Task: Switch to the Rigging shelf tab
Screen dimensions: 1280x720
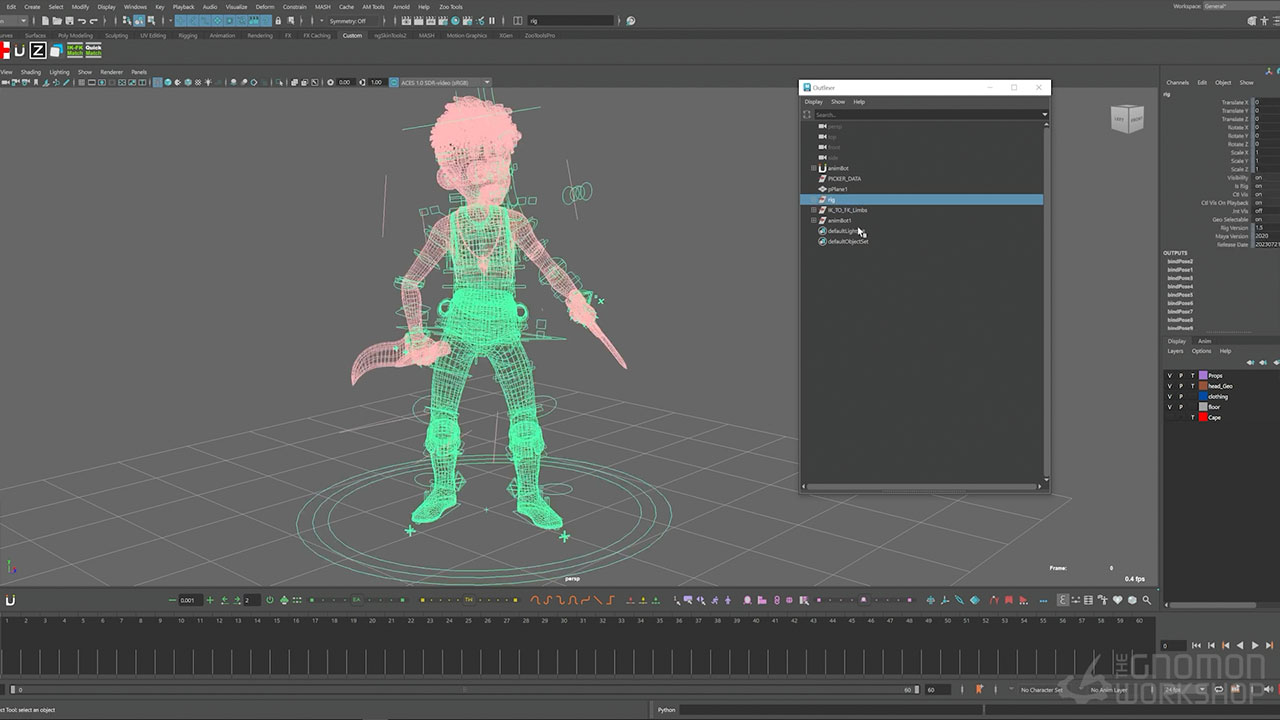Action: click(x=187, y=36)
